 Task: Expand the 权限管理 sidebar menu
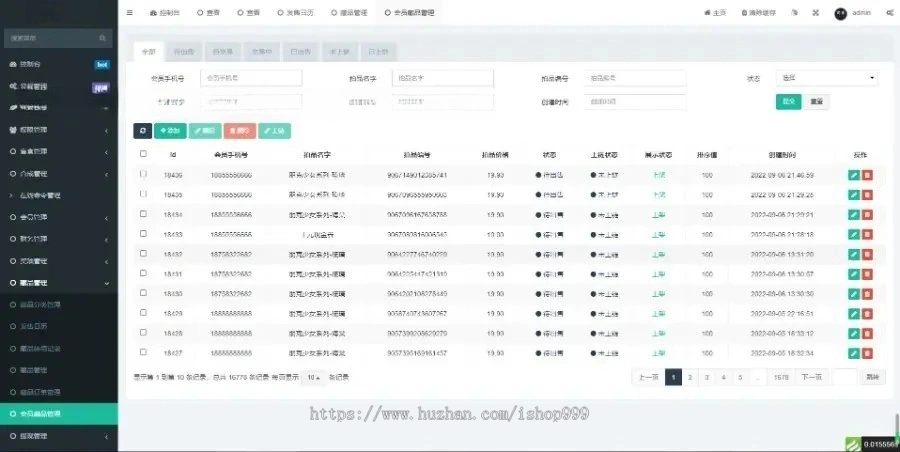click(59, 130)
